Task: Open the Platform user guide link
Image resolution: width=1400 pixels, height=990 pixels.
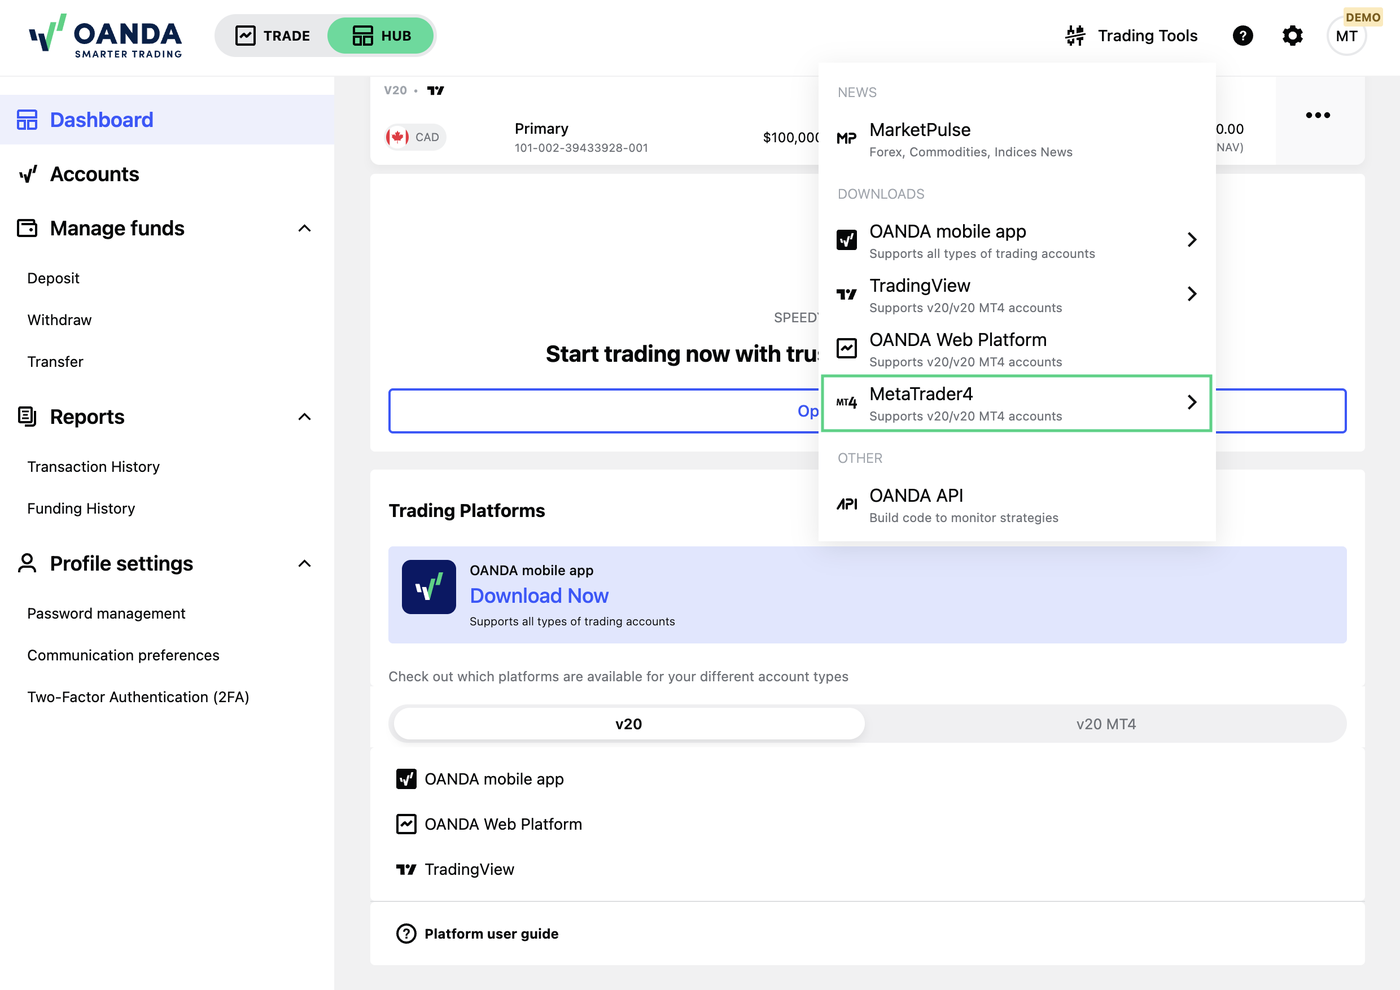Action: [x=491, y=934]
